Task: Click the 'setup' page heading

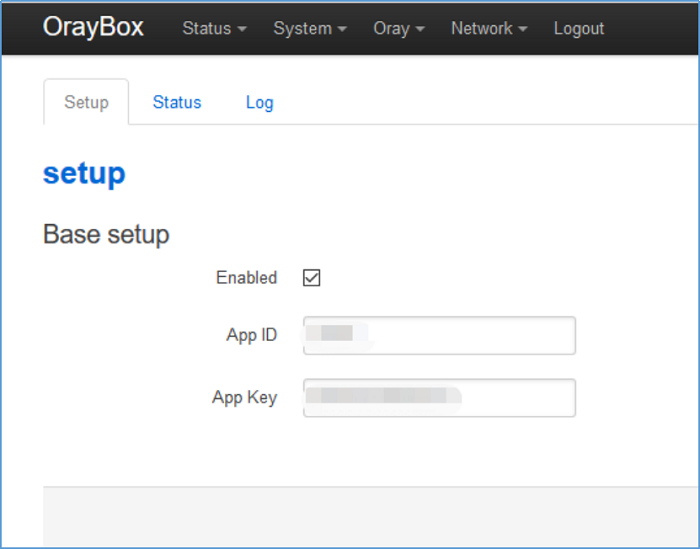Action: [x=84, y=174]
